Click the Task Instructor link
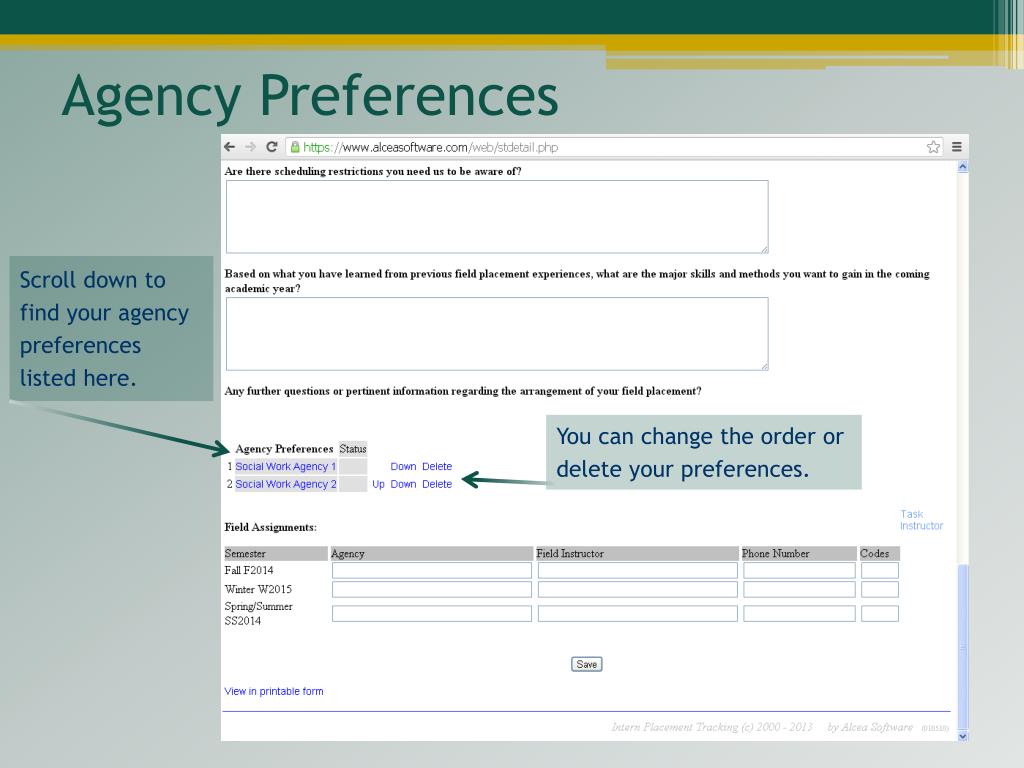The image size is (1024, 768). pyautogui.click(x=921, y=520)
